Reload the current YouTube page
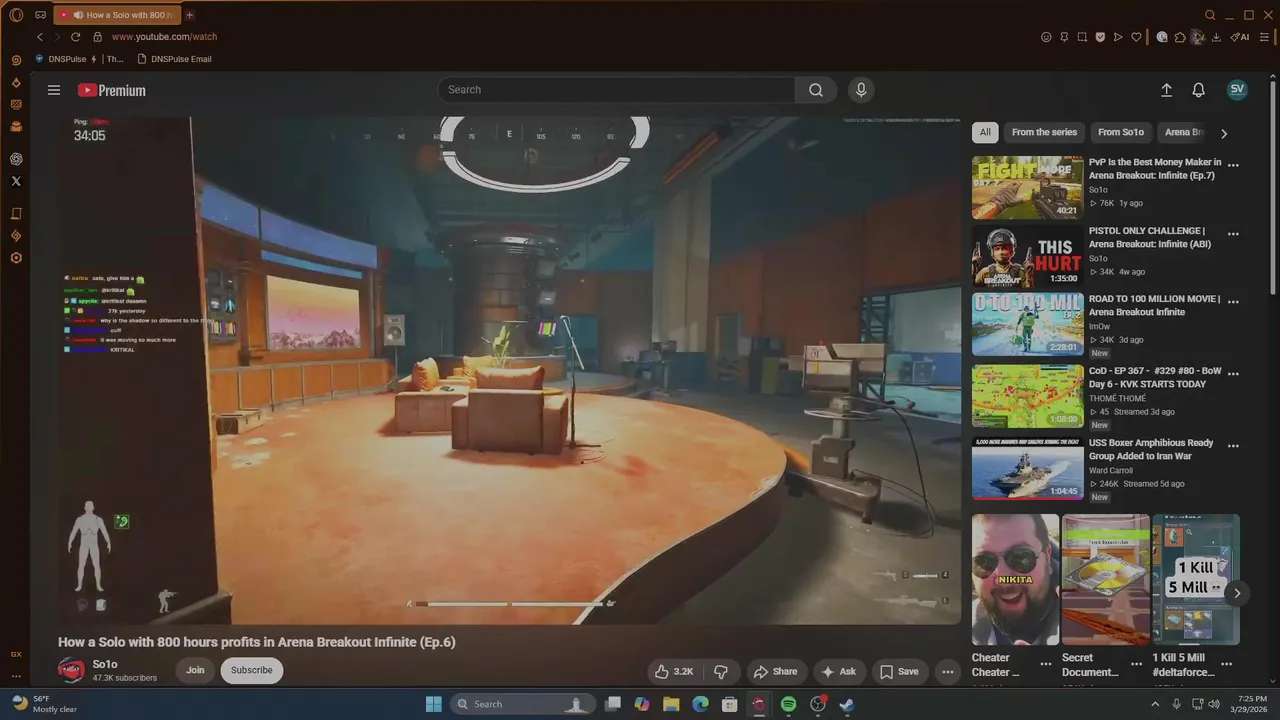1280x720 pixels. click(x=75, y=37)
